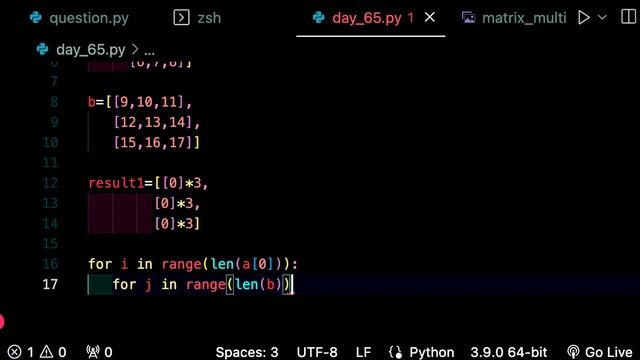The width and height of the screenshot is (640, 360).
Task: Click the zsh terminal icon in tab
Action: point(181,18)
